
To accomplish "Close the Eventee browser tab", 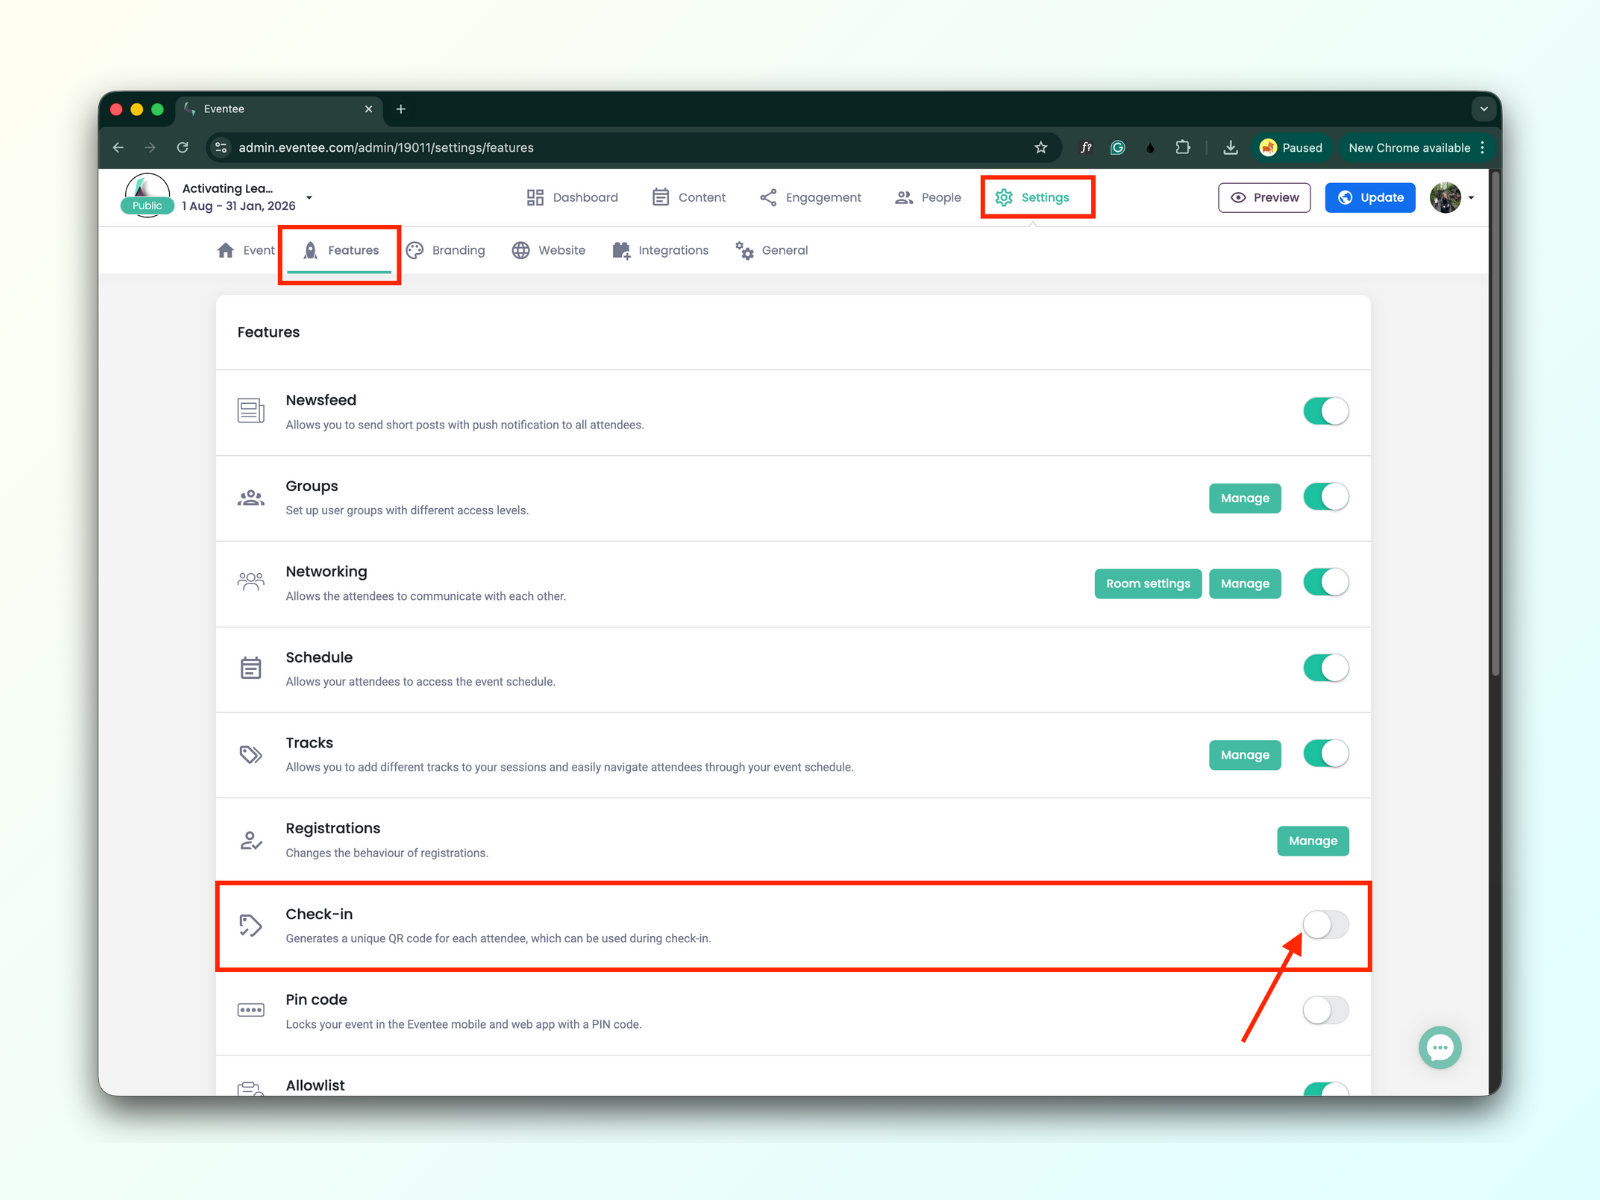I will (x=368, y=109).
